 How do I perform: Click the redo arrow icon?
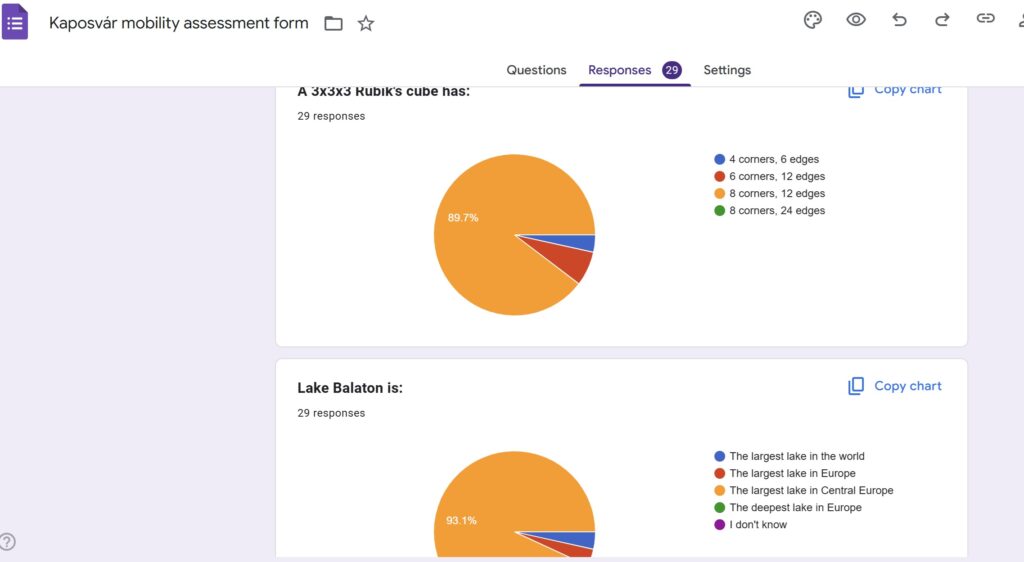point(942,20)
